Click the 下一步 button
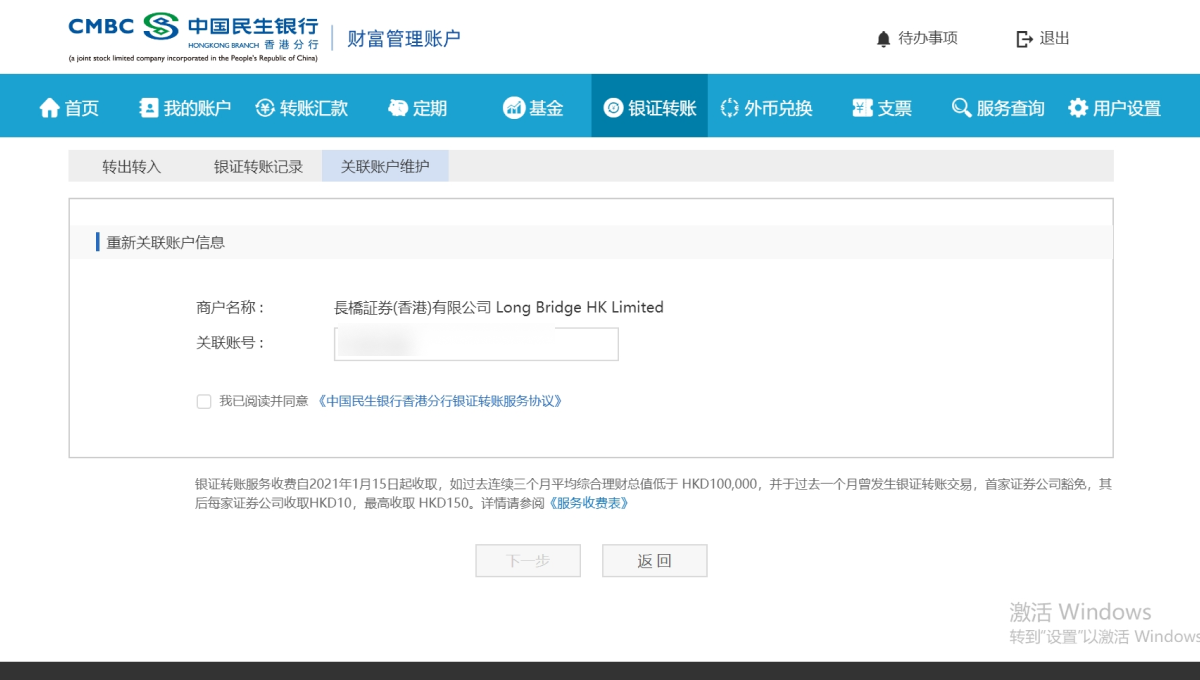Image resolution: width=1200 pixels, height=680 pixels. pyautogui.click(x=528, y=561)
